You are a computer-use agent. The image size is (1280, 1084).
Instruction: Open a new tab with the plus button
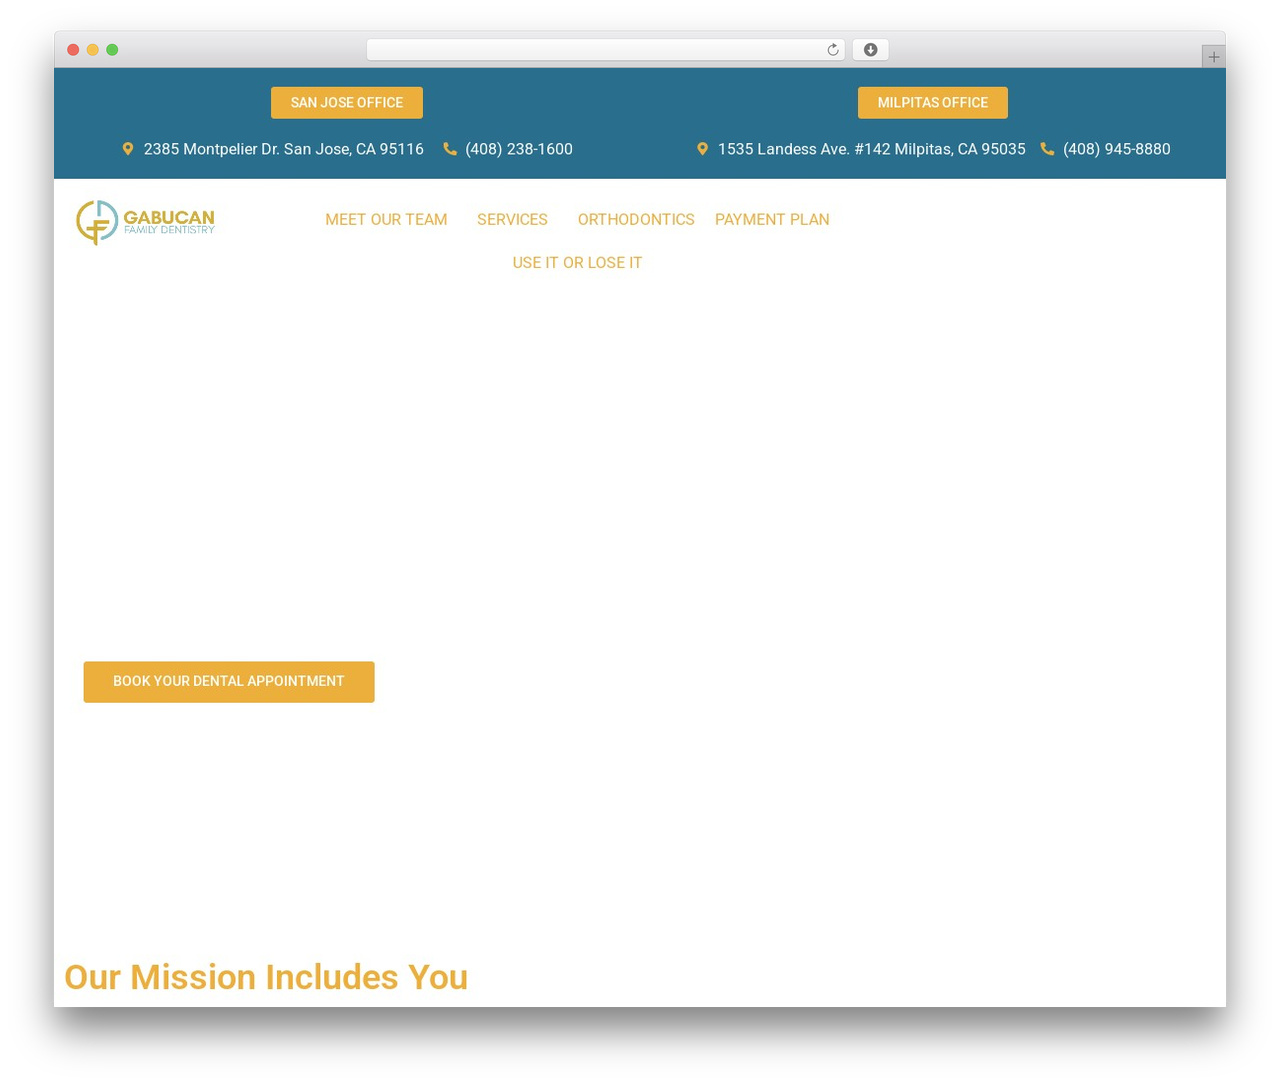point(1213,57)
